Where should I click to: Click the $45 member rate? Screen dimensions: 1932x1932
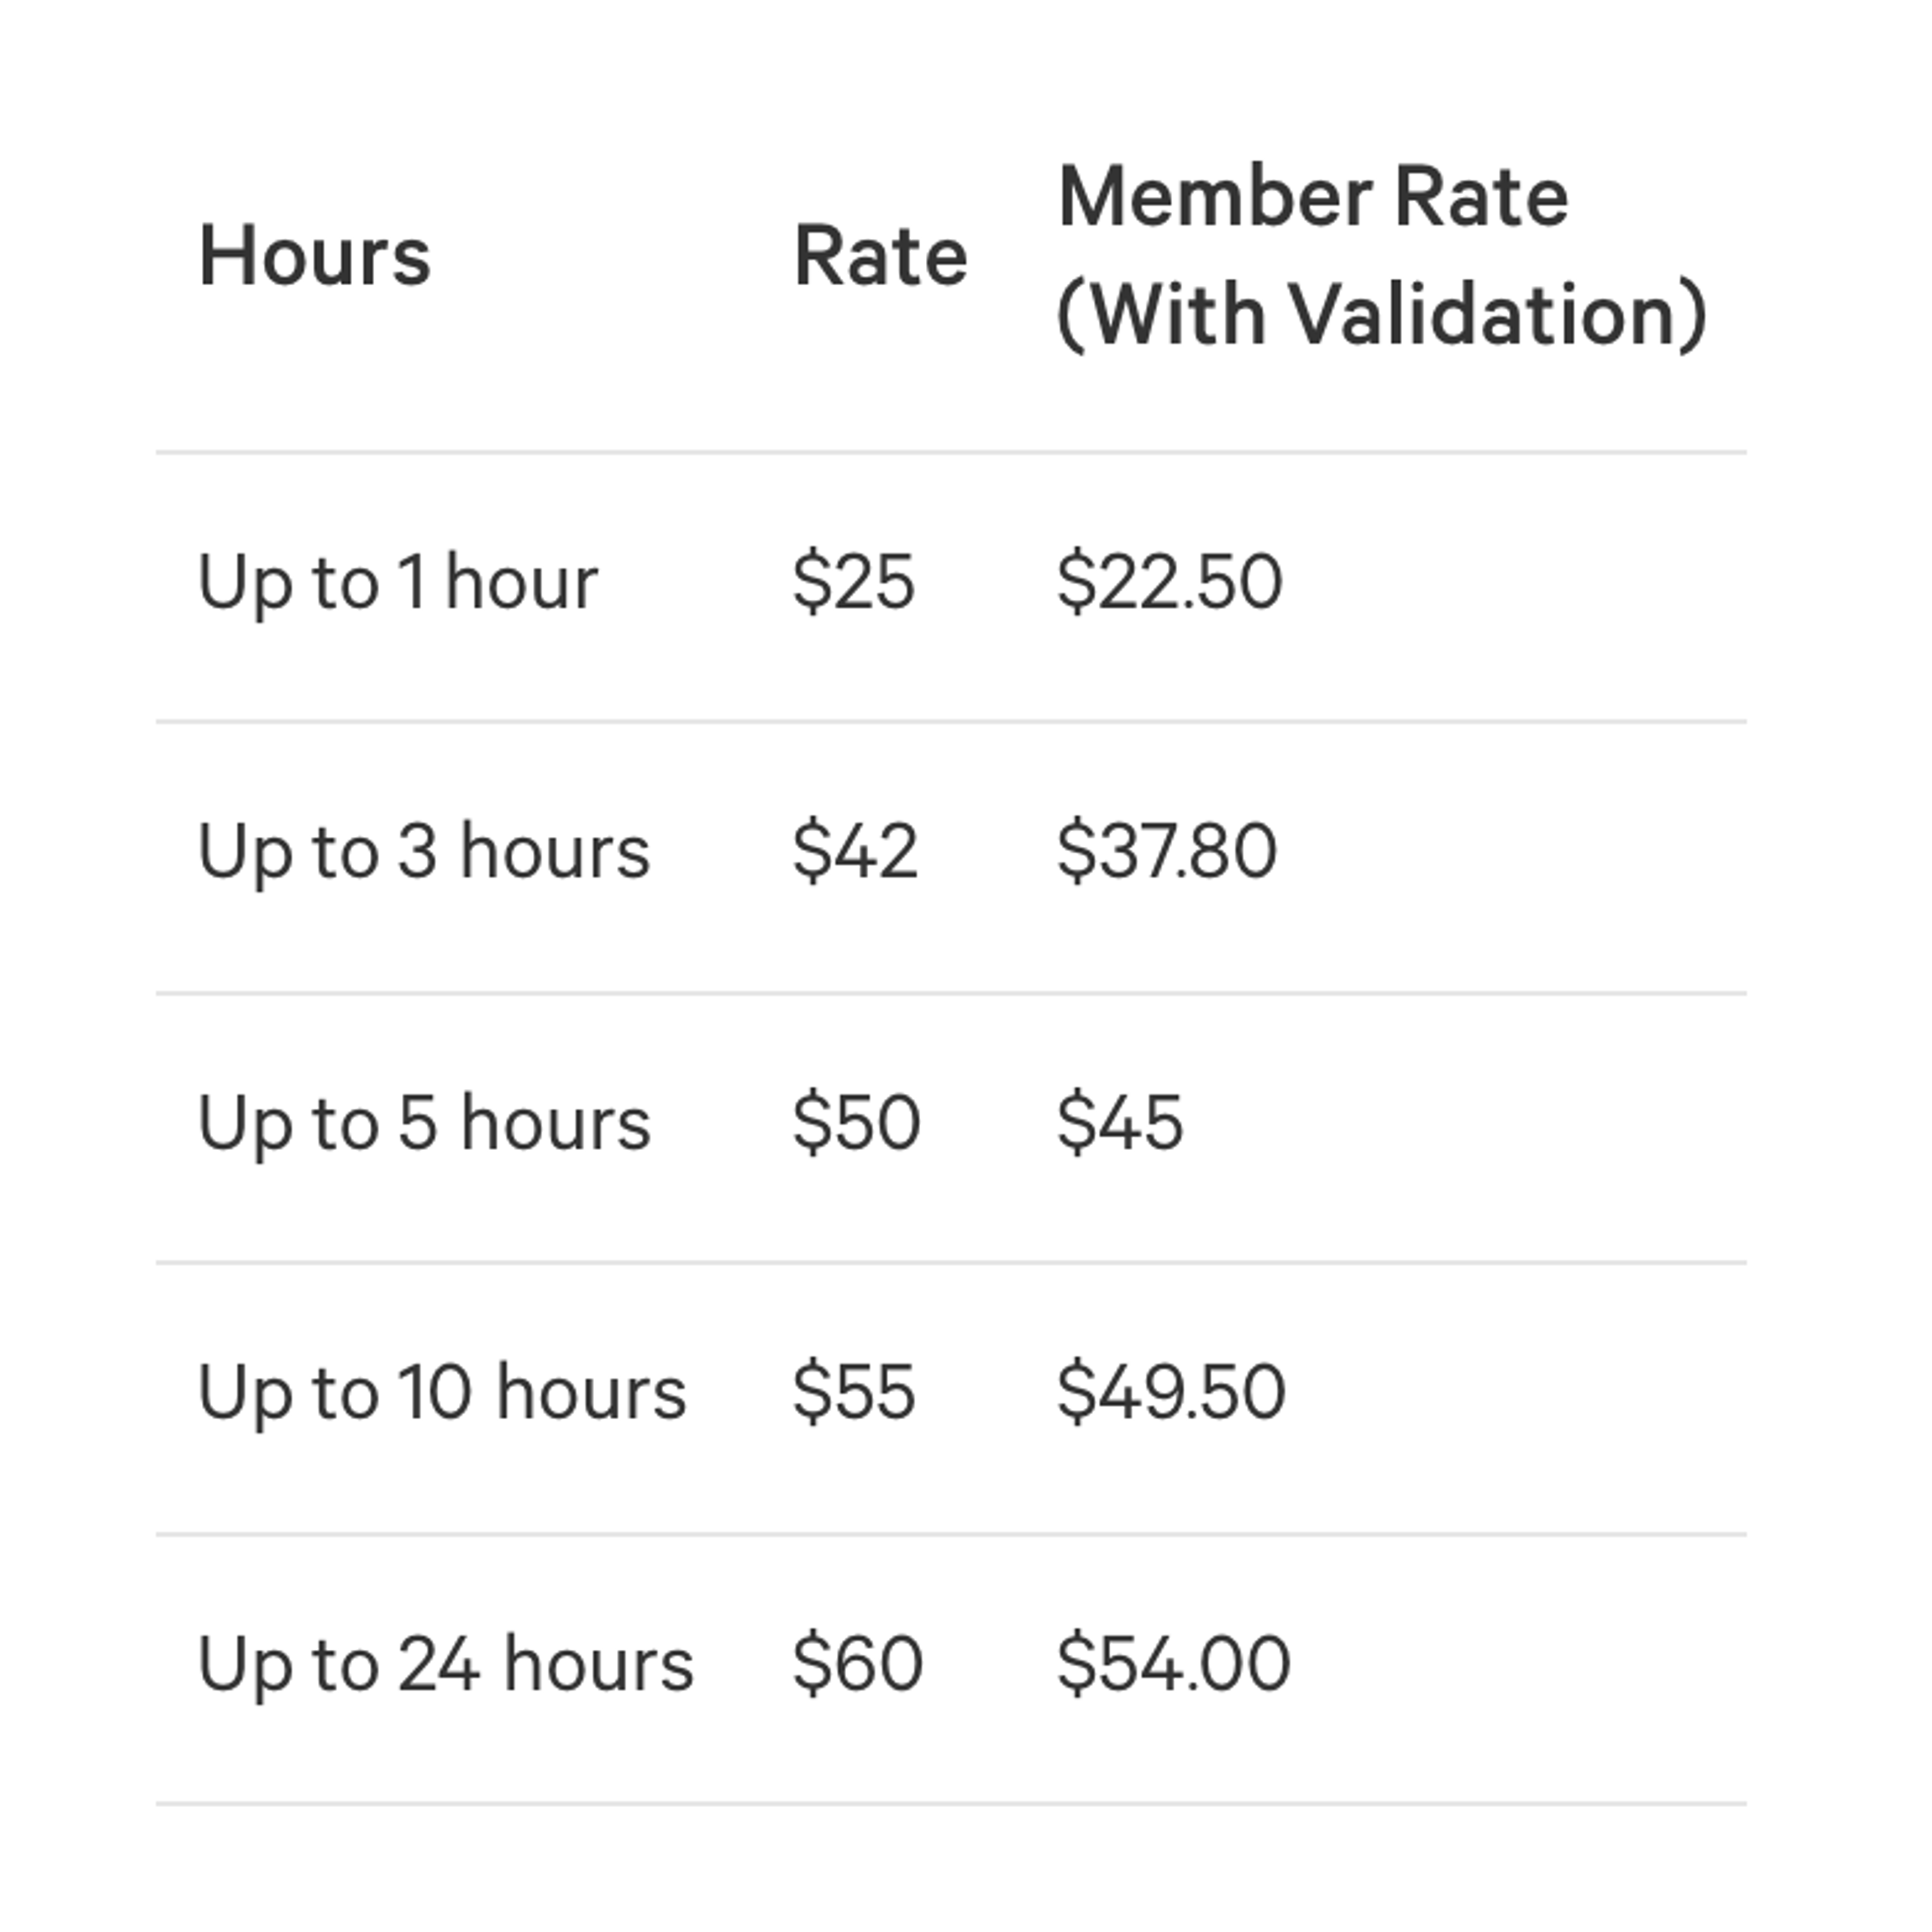coord(1120,1123)
